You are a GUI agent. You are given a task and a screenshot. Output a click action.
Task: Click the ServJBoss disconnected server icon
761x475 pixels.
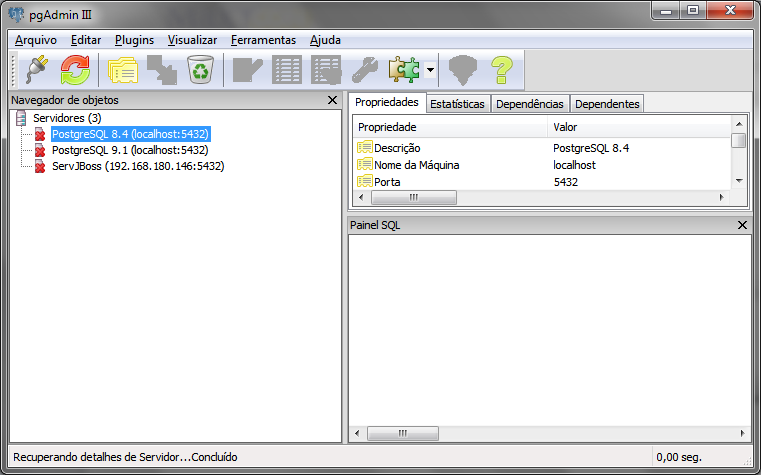[40, 166]
